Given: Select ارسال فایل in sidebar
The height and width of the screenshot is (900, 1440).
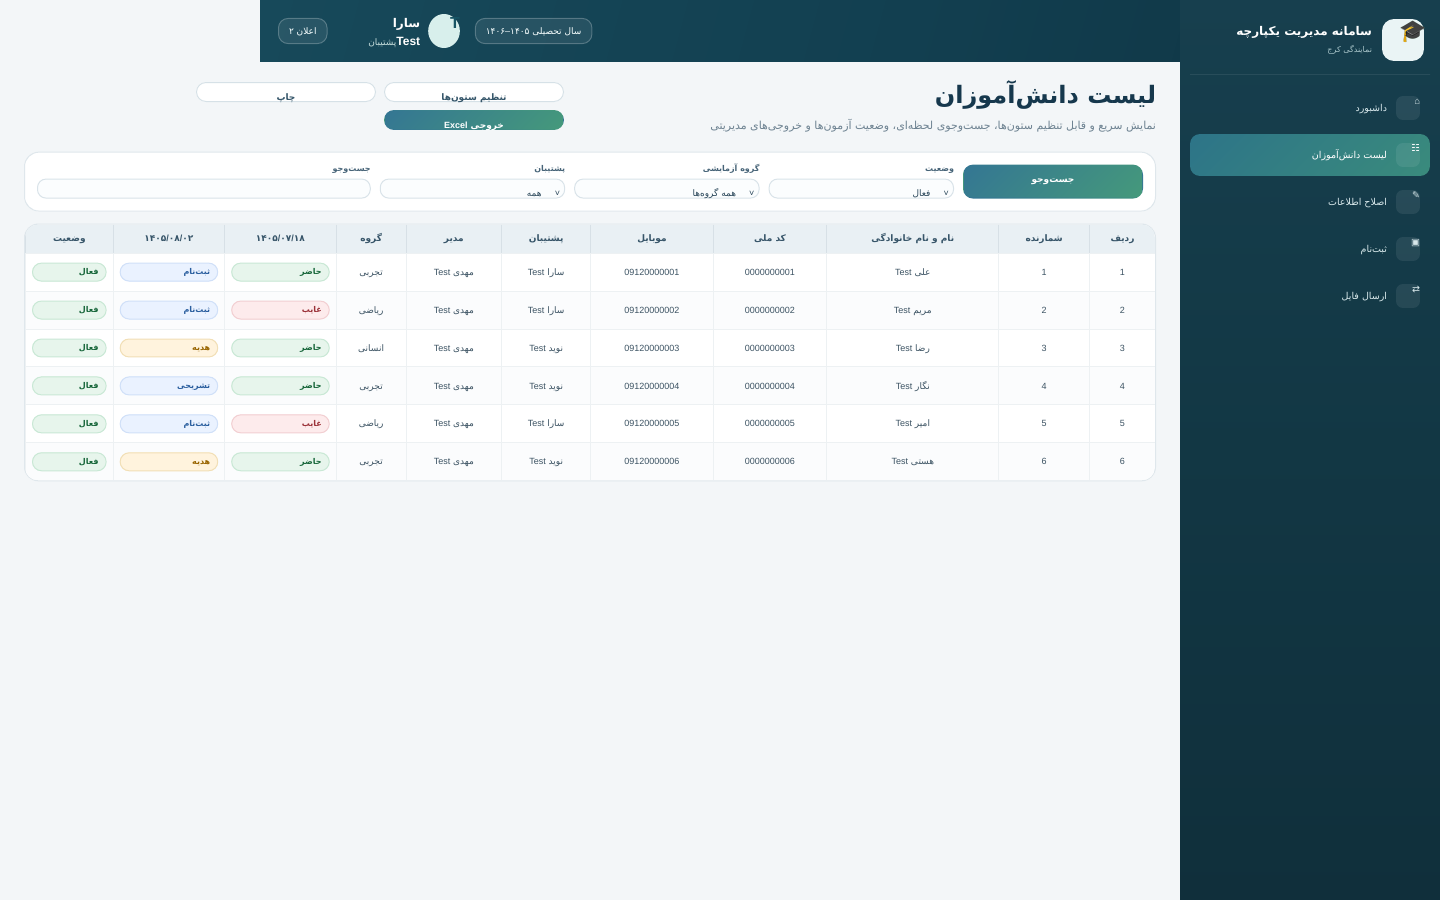Looking at the screenshot, I should 1310,296.
